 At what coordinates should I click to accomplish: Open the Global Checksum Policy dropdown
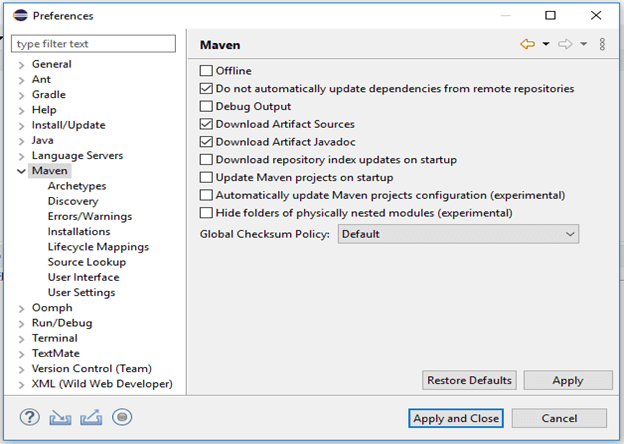458,233
